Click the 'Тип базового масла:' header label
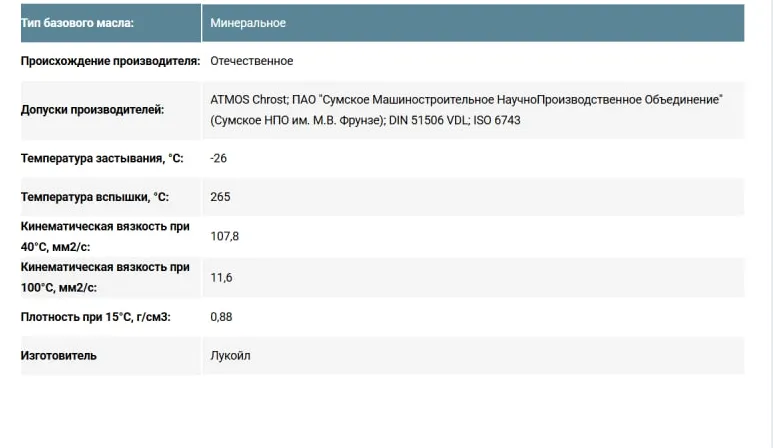Viewport: 773px width, 448px height. tap(77, 23)
